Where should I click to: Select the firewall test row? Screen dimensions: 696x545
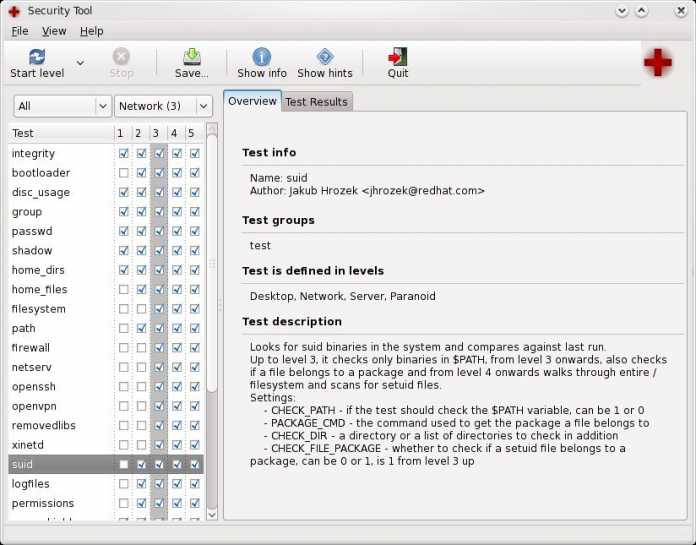106,348
